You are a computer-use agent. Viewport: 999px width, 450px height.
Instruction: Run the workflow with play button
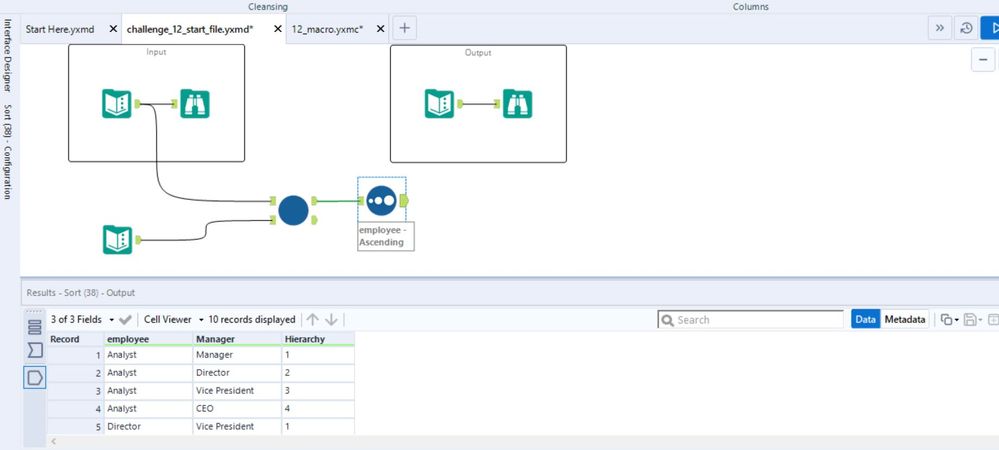pyautogui.click(x=991, y=28)
